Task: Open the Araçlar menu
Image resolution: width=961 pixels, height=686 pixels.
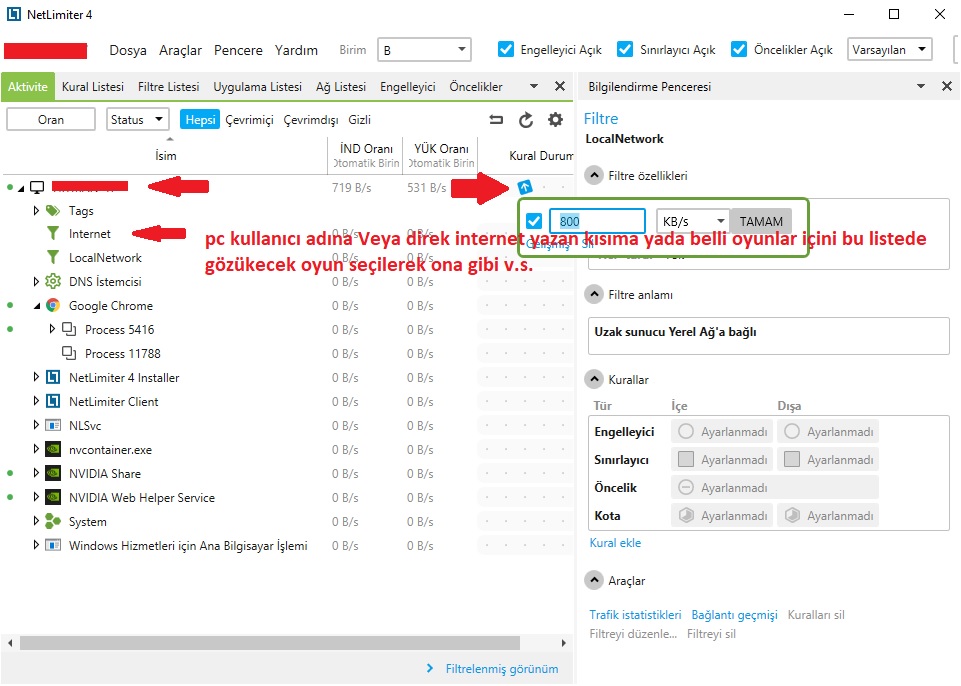Action: pos(180,50)
